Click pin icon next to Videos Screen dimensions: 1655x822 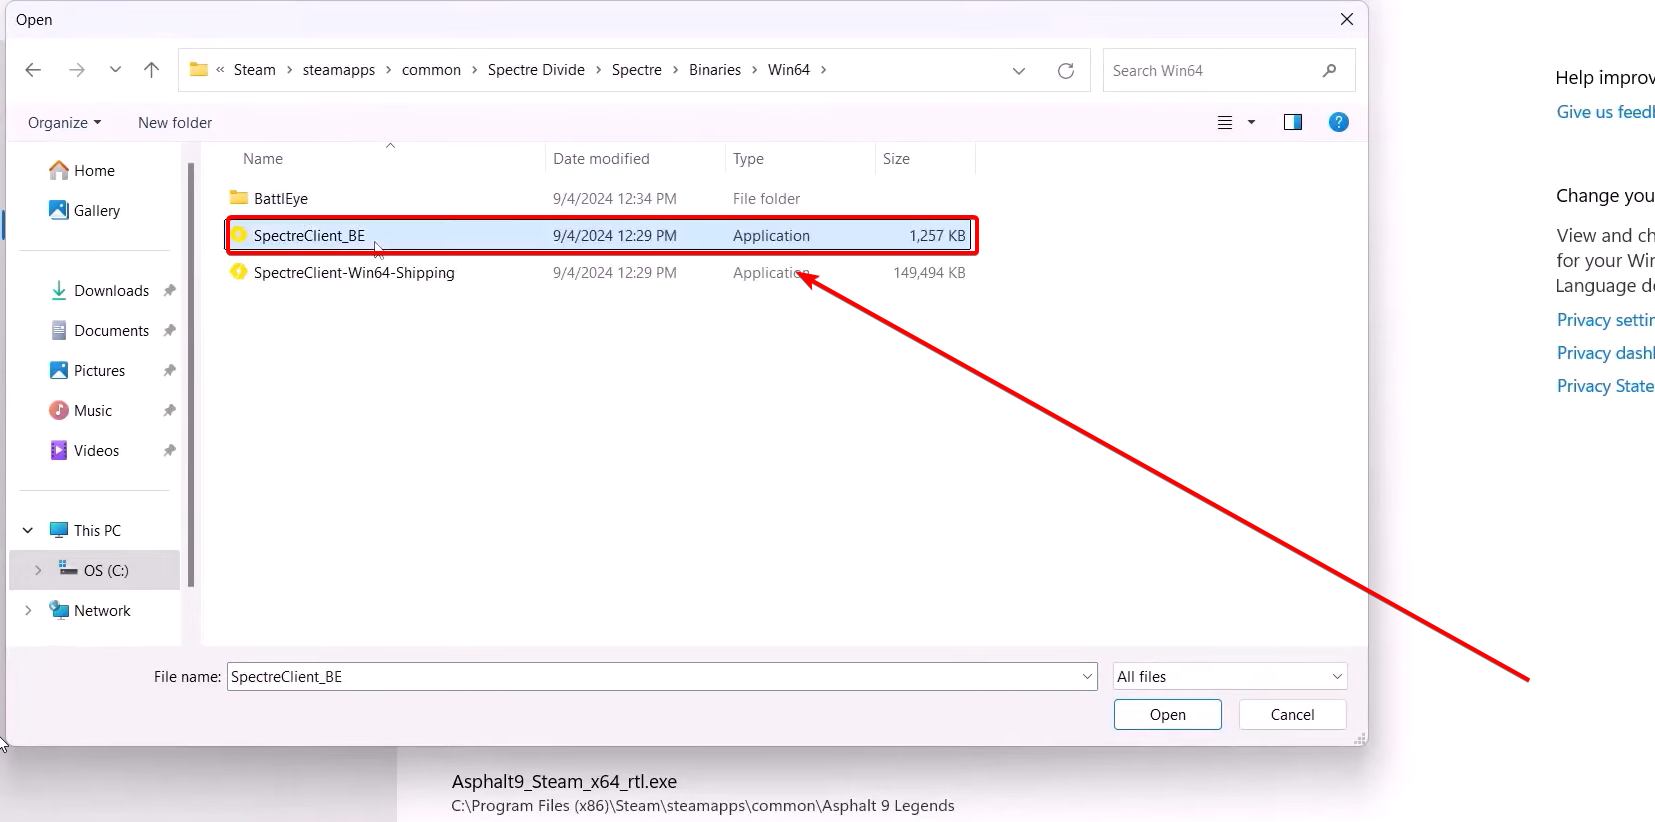tap(169, 451)
